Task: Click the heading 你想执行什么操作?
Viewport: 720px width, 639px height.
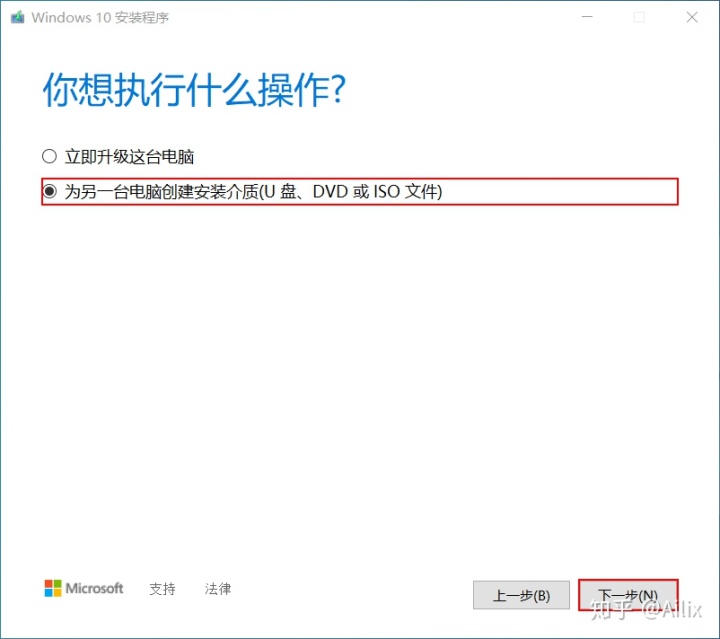Action: tap(194, 90)
